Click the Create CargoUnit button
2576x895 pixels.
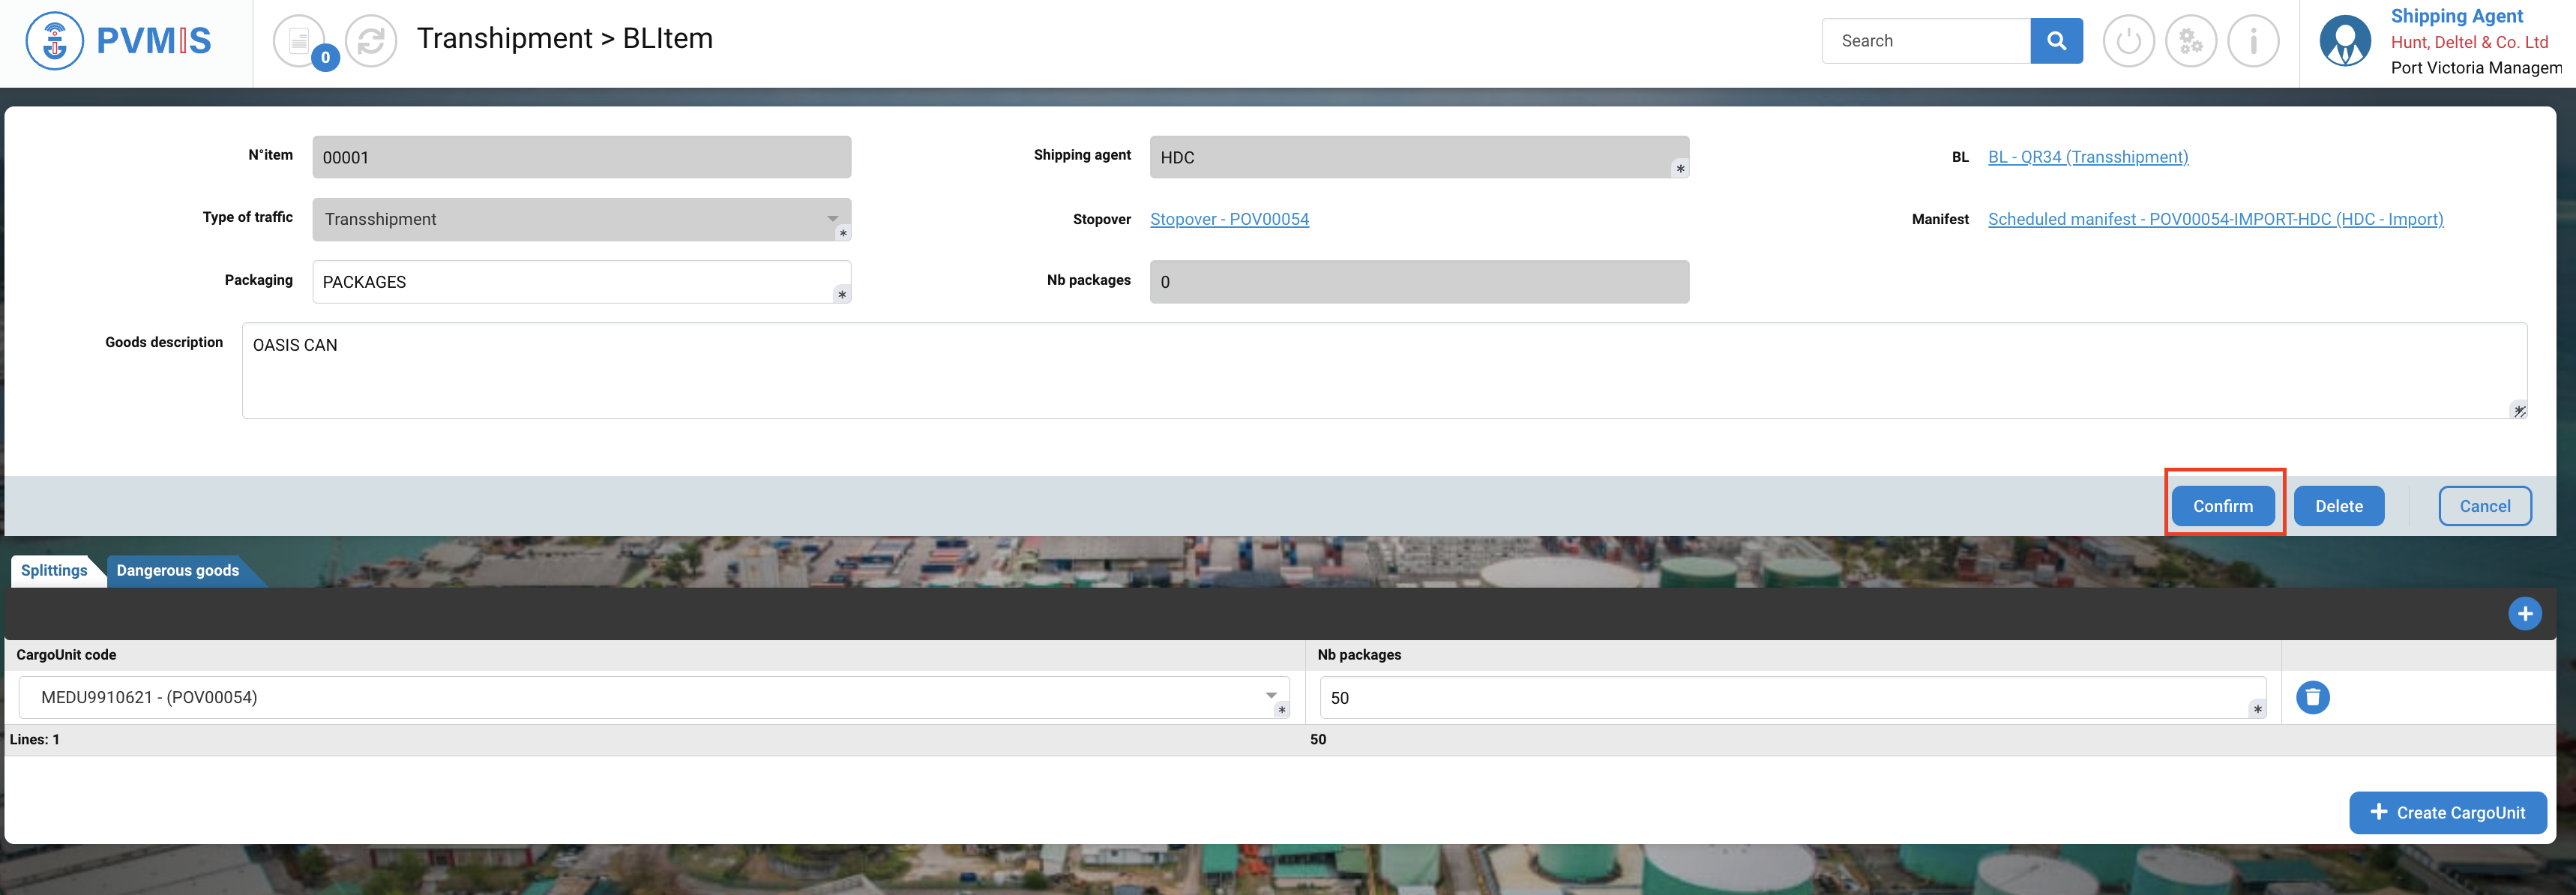2447,812
